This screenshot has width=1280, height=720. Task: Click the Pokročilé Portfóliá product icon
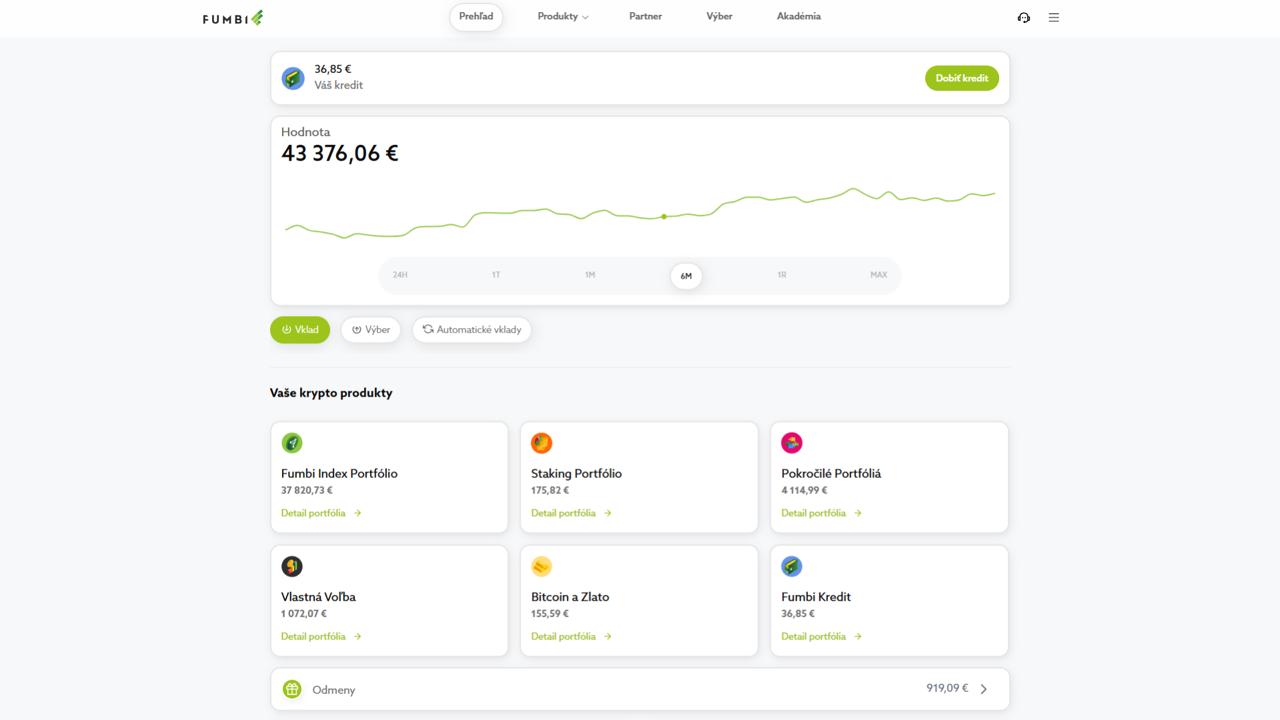(791, 443)
